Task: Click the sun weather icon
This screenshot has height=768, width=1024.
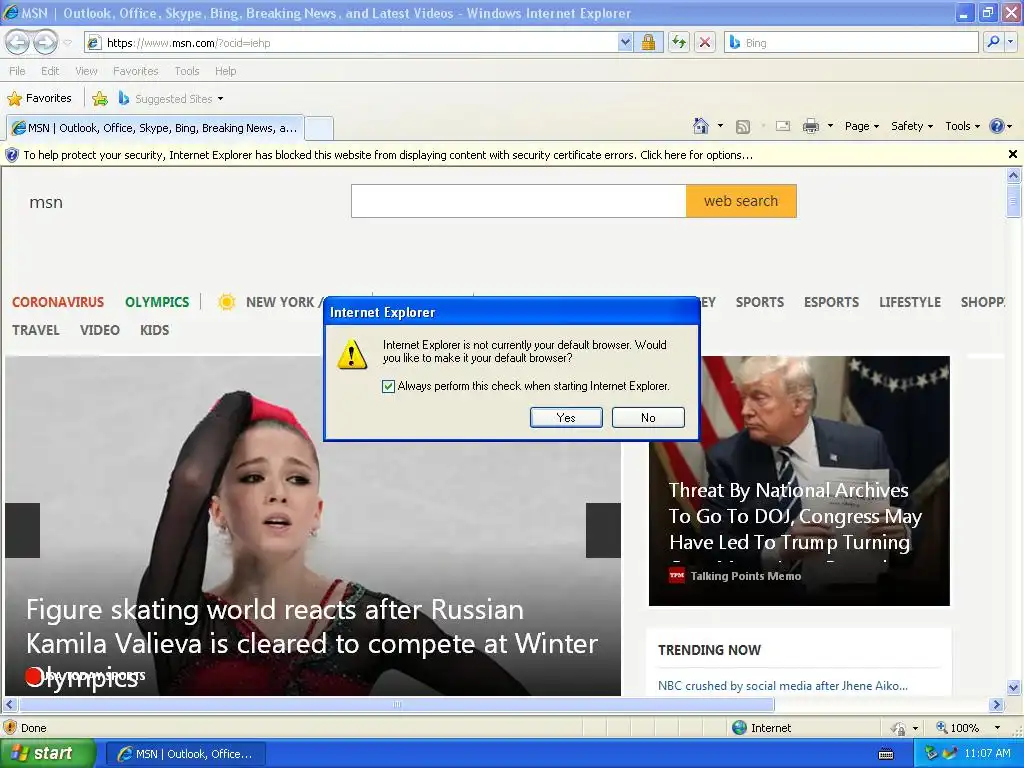Action: pyautogui.click(x=227, y=302)
